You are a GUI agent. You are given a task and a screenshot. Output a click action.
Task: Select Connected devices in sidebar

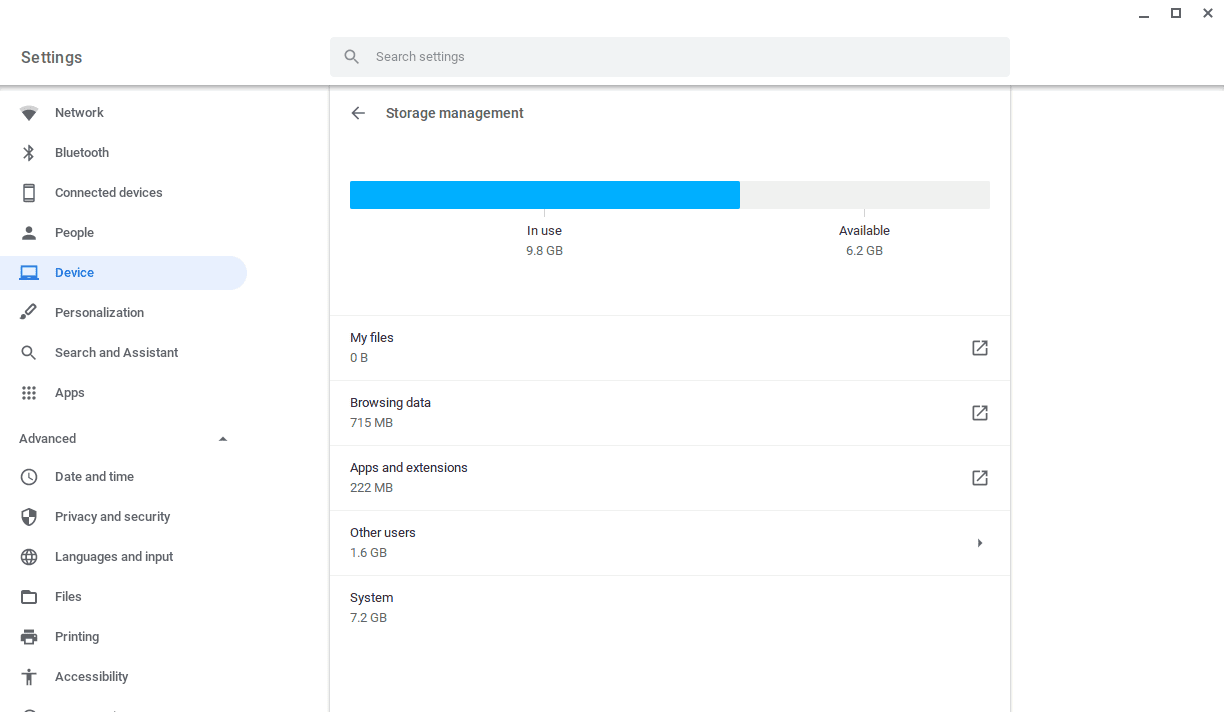click(x=108, y=193)
